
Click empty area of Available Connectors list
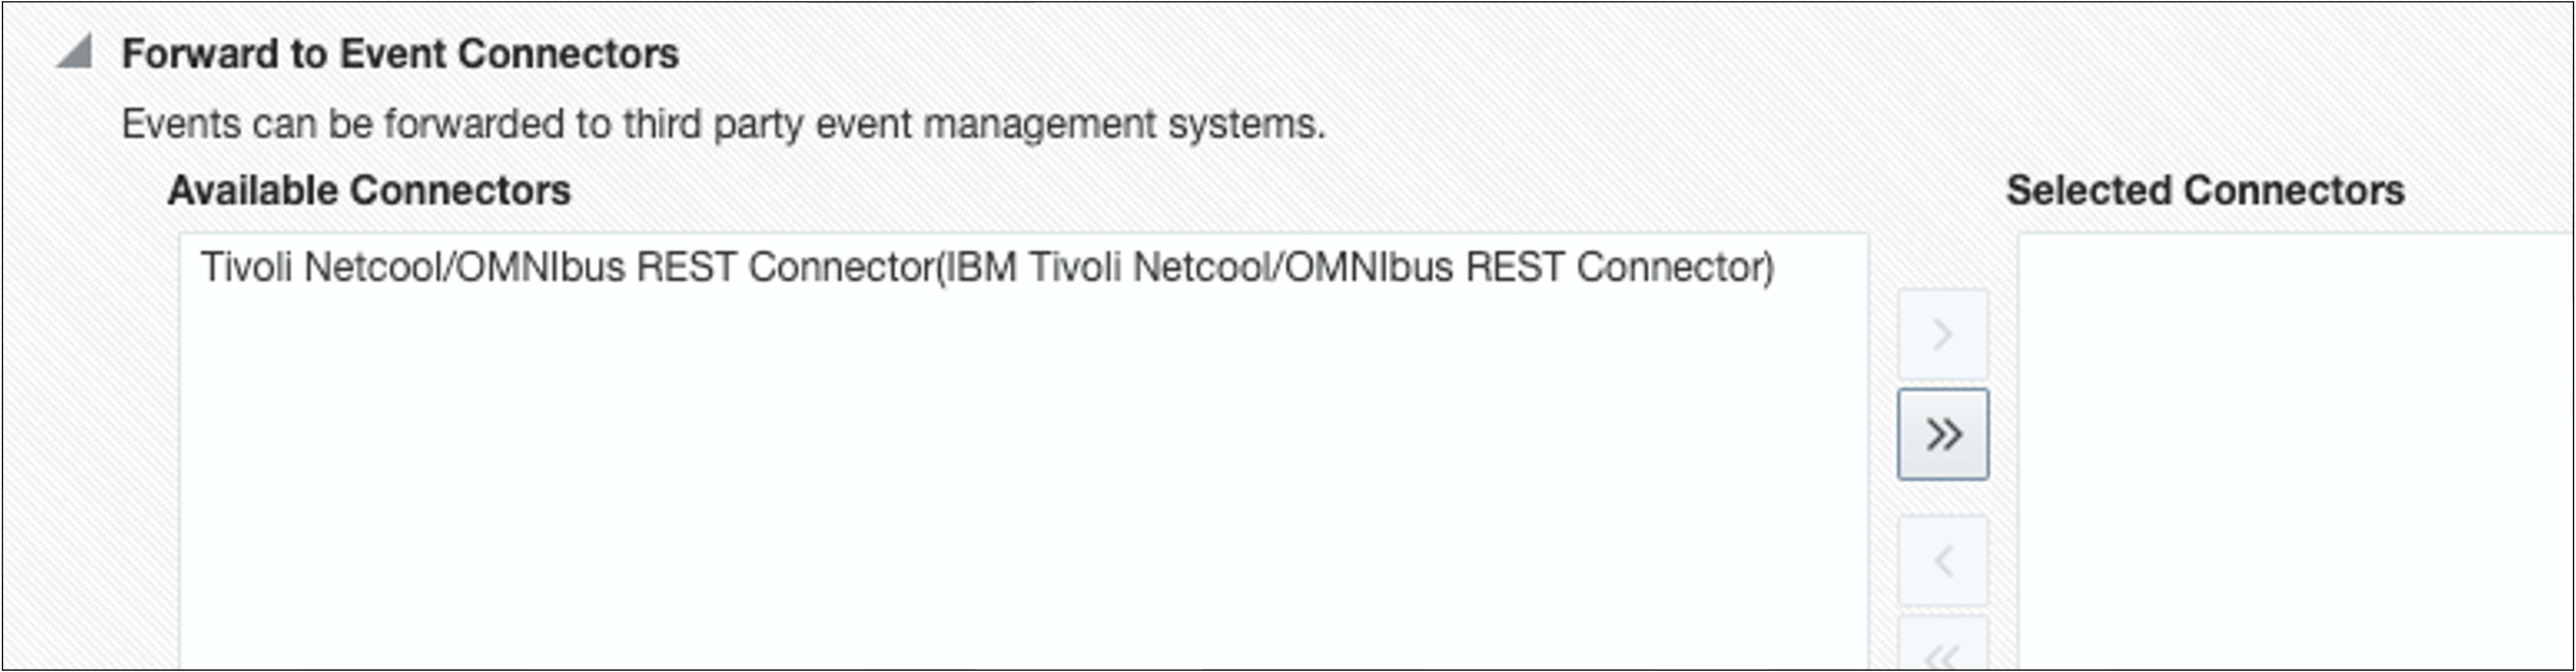(x=1024, y=480)
